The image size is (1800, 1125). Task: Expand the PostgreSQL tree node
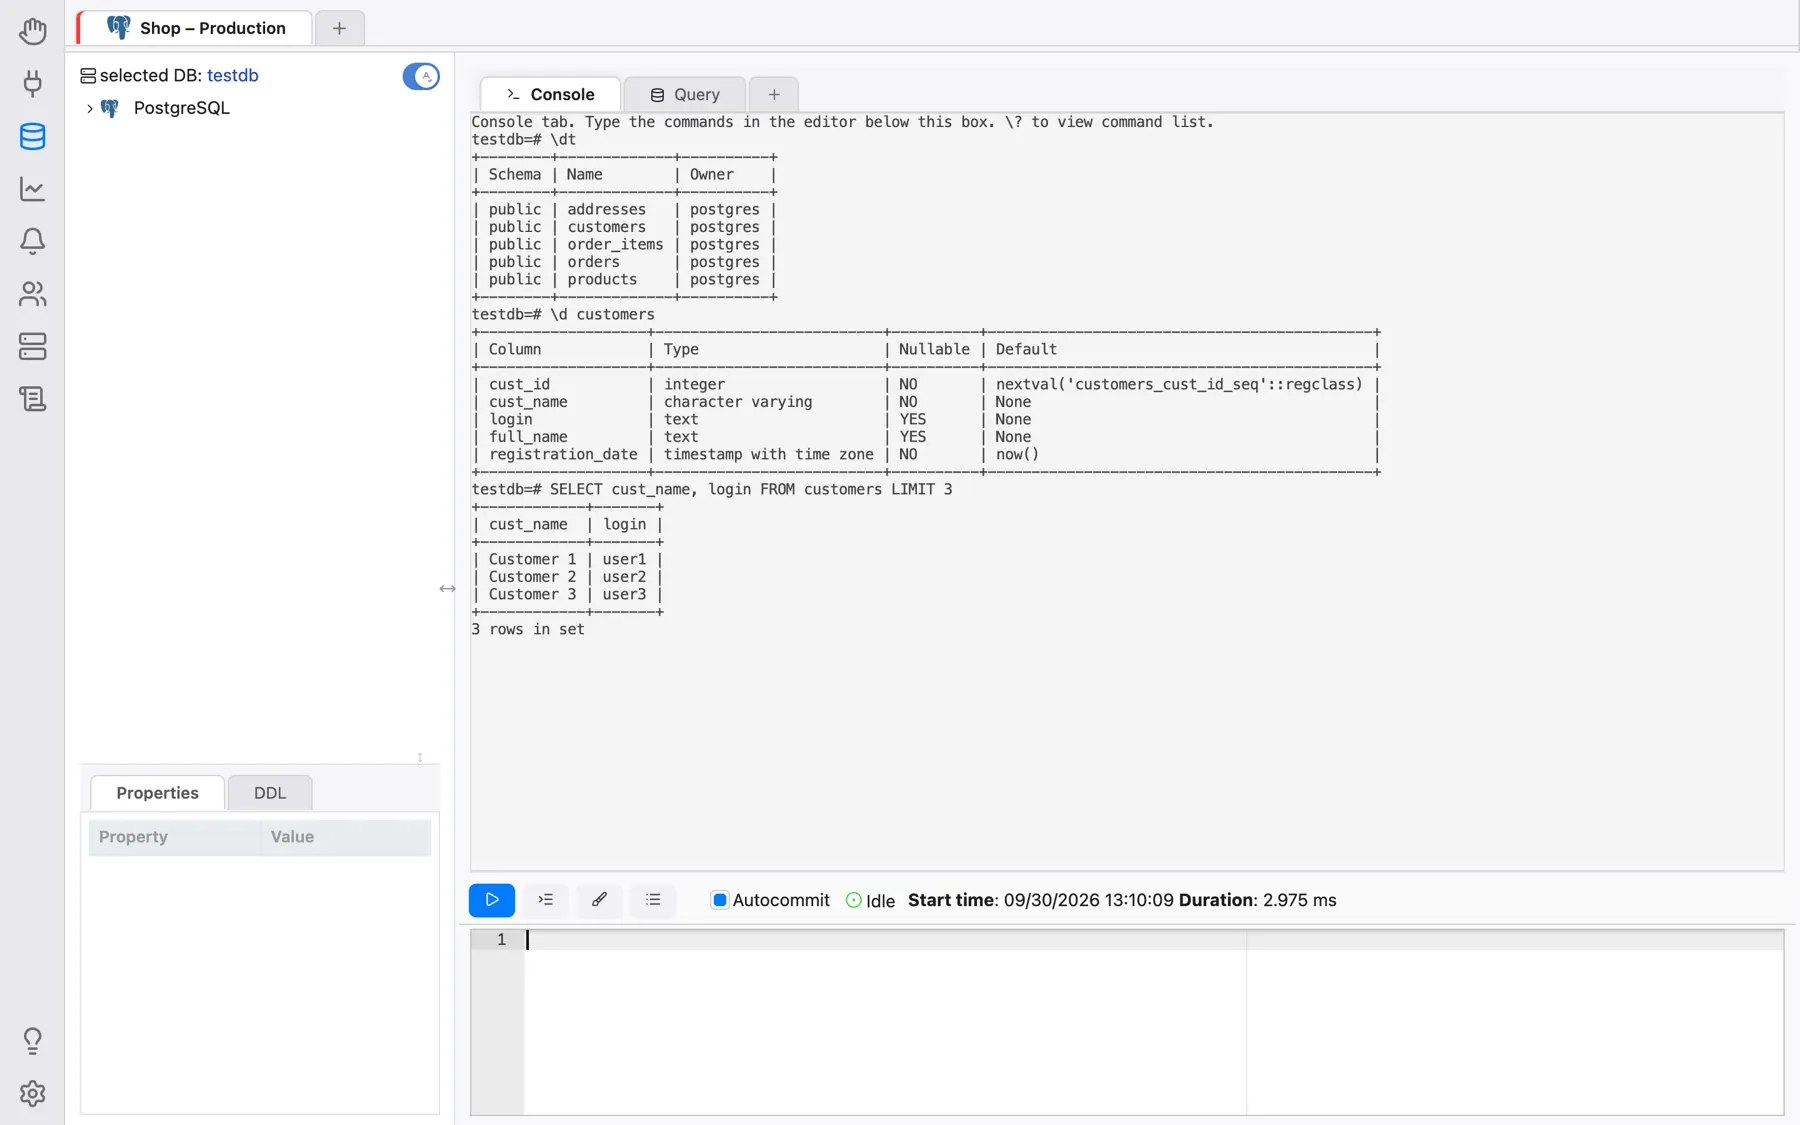pos(89,108)
